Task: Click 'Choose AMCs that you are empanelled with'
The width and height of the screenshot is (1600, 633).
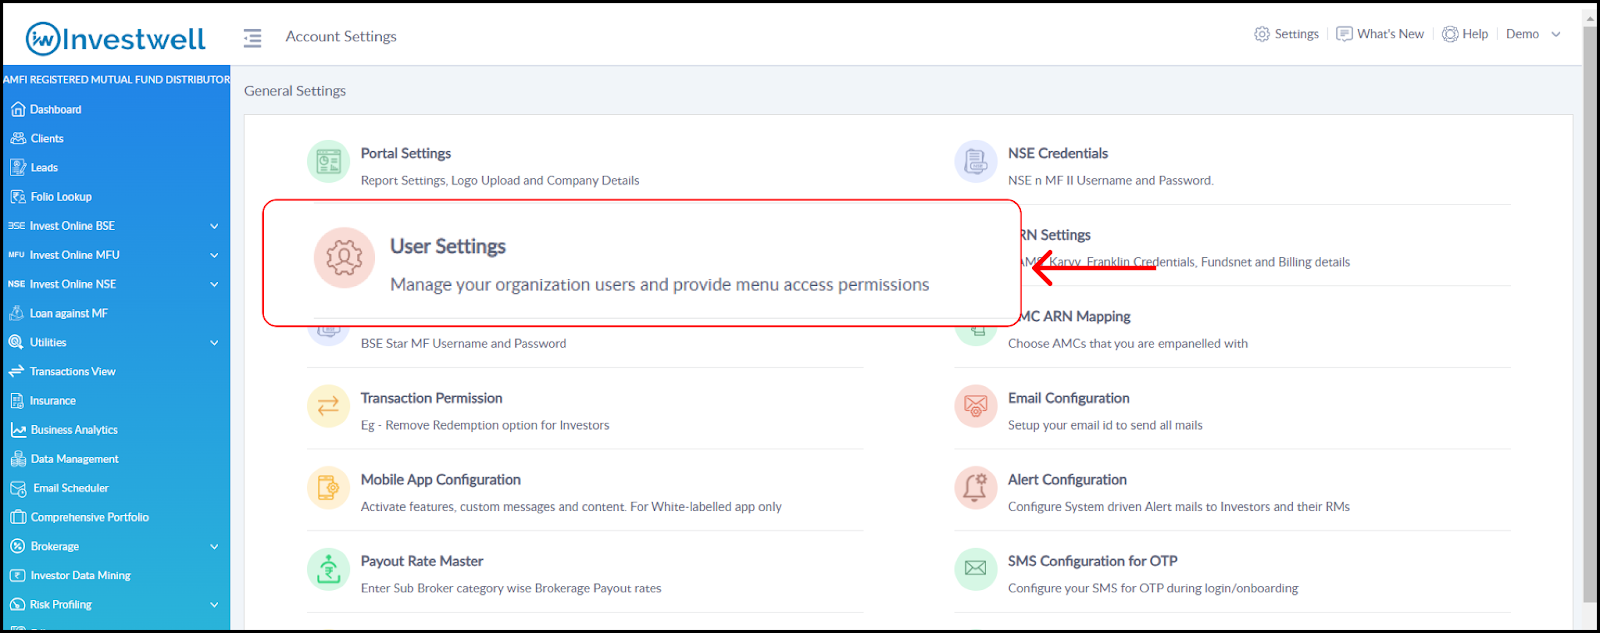Action: pos(1128,343)
